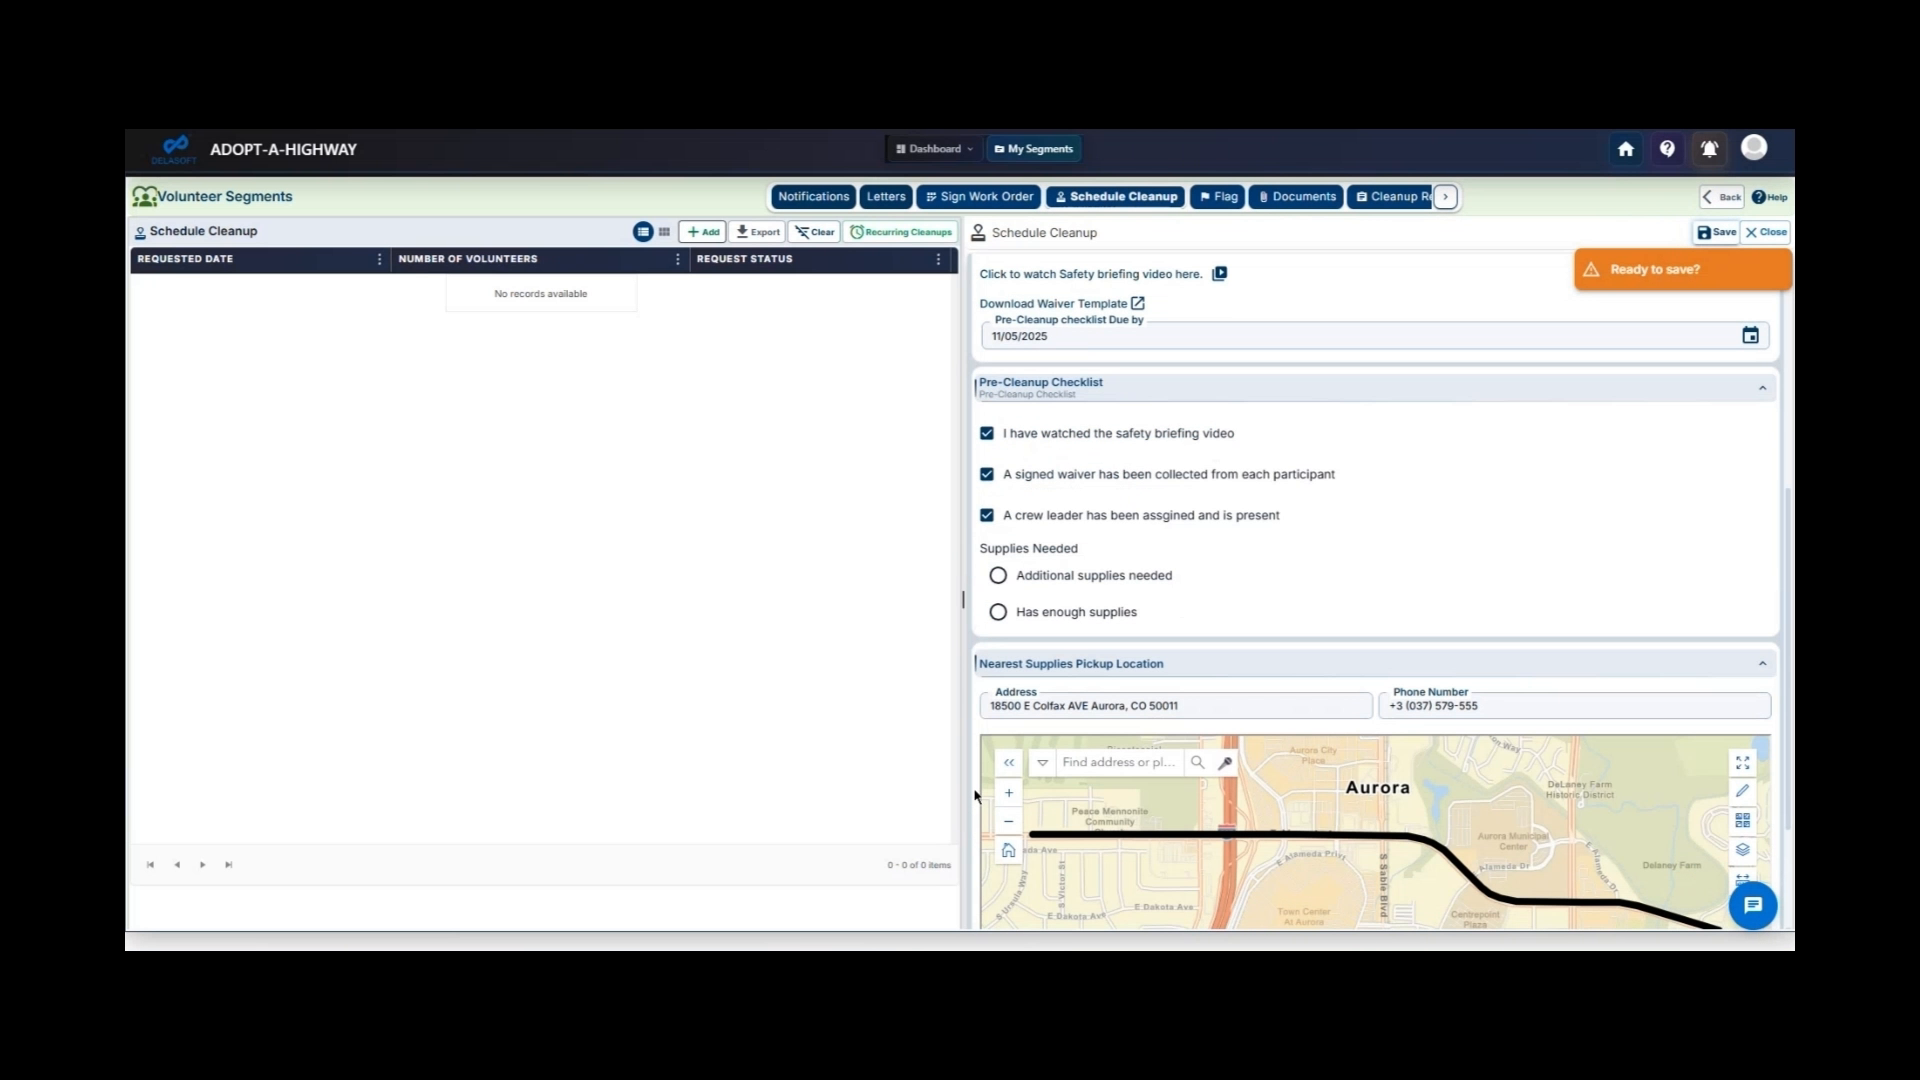The width and height of the screenshot is (1920, 1080).
Task: Expand the map to fullscreen
Action: tap(1742, 762)
